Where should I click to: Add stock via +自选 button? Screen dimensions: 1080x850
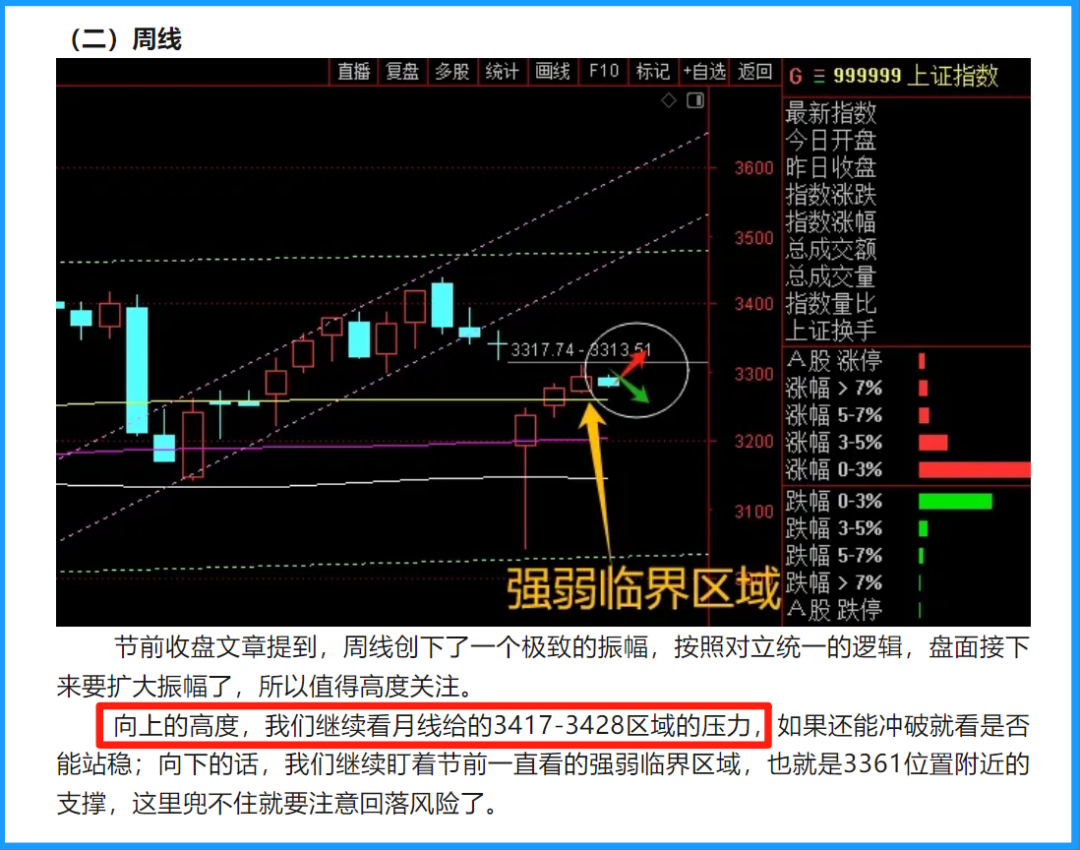coord(704,72)
